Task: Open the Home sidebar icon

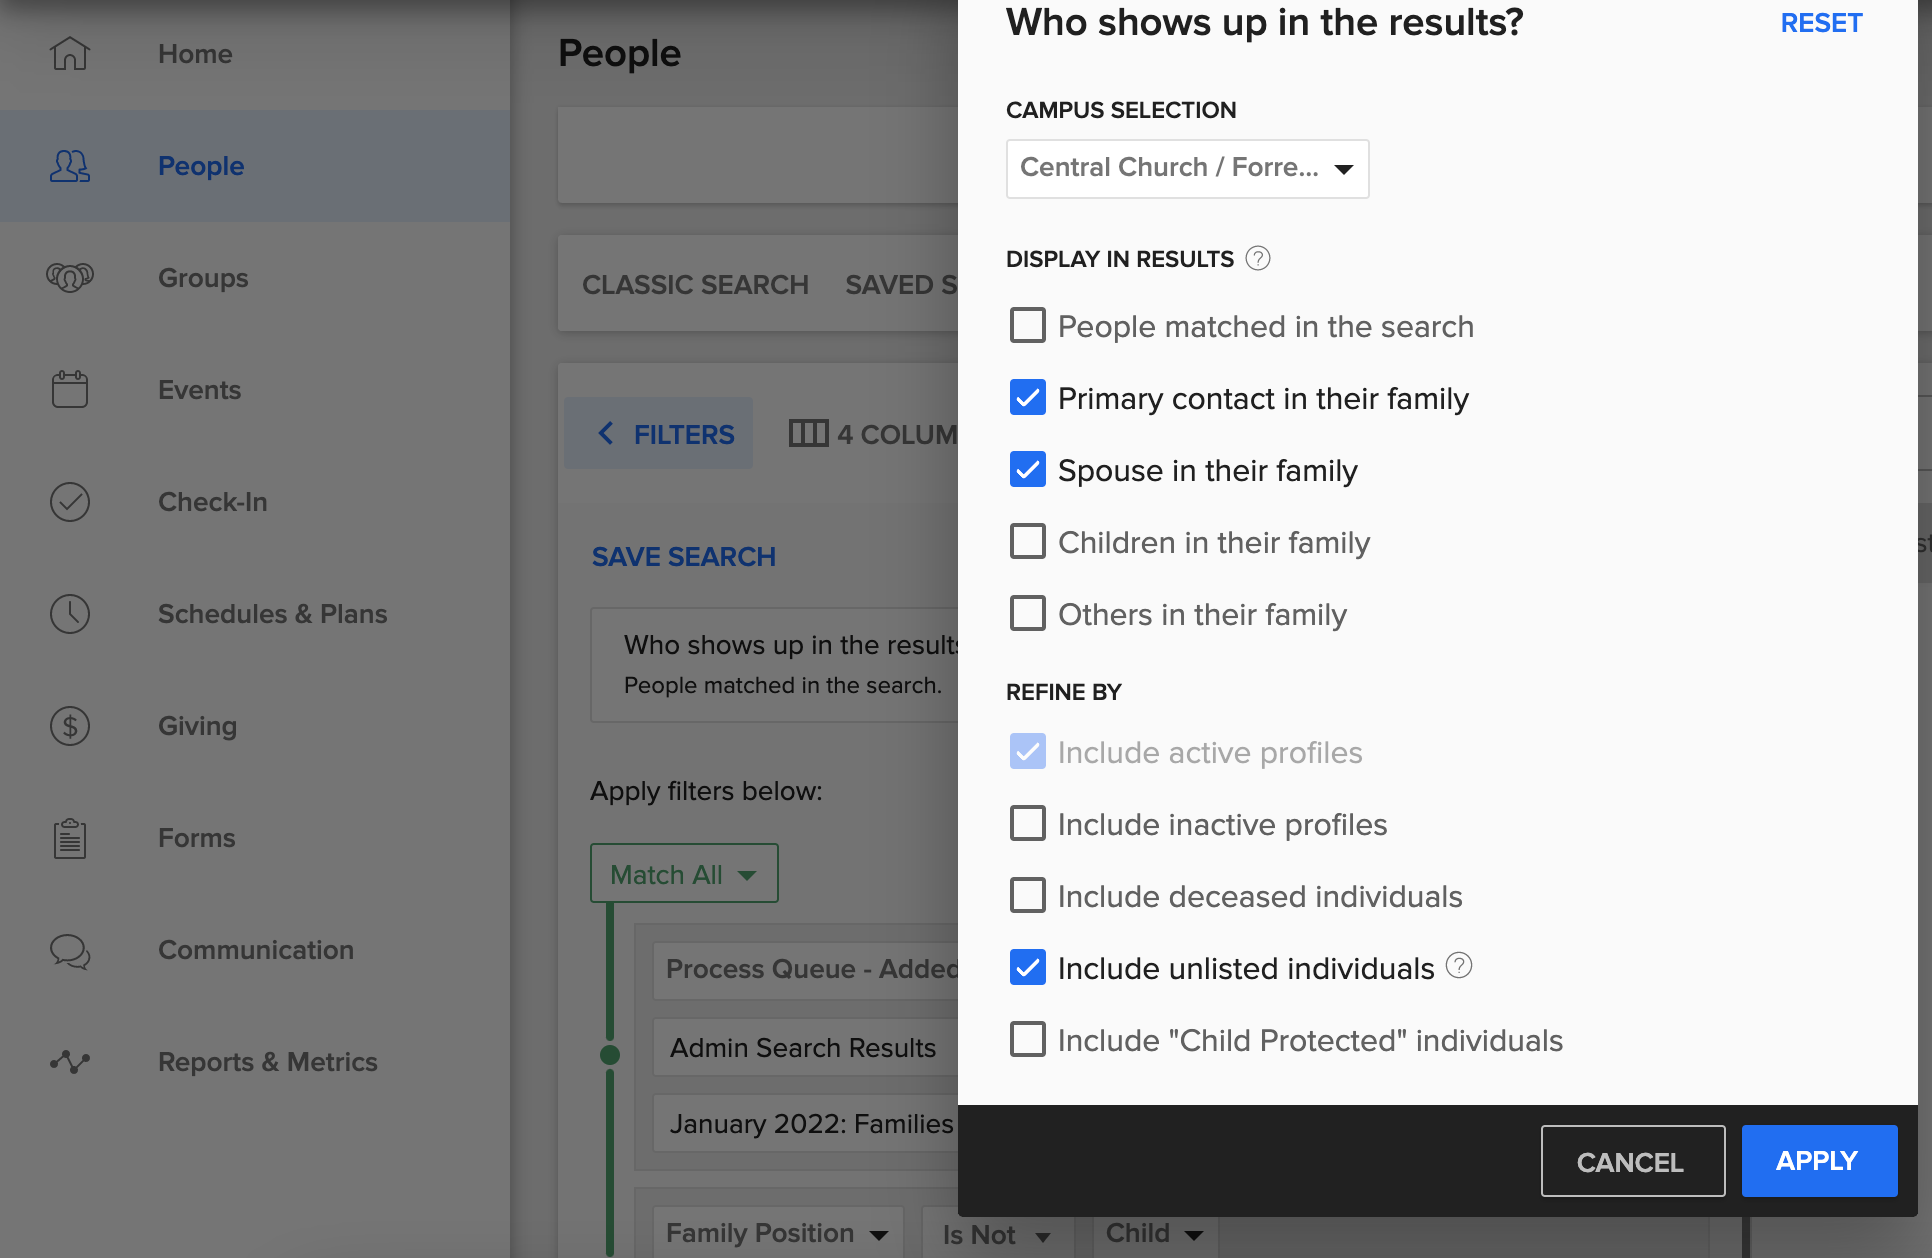Action: pyautogui.click(x=69, y=54)
